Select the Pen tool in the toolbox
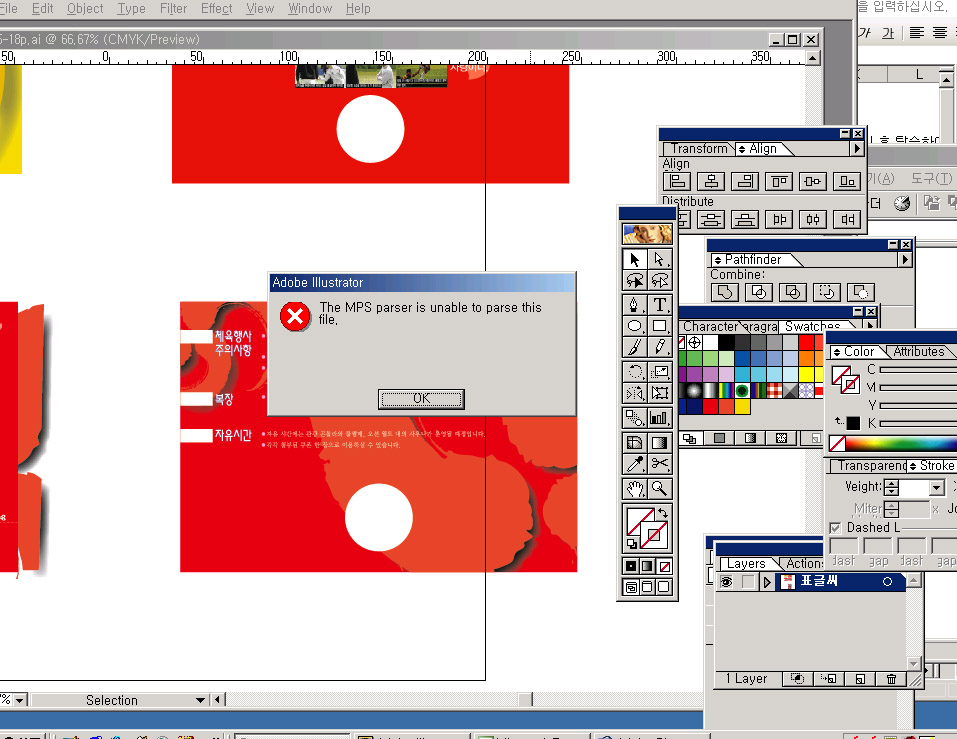This screenshot has width=957, height=739. tap(634, 304)
